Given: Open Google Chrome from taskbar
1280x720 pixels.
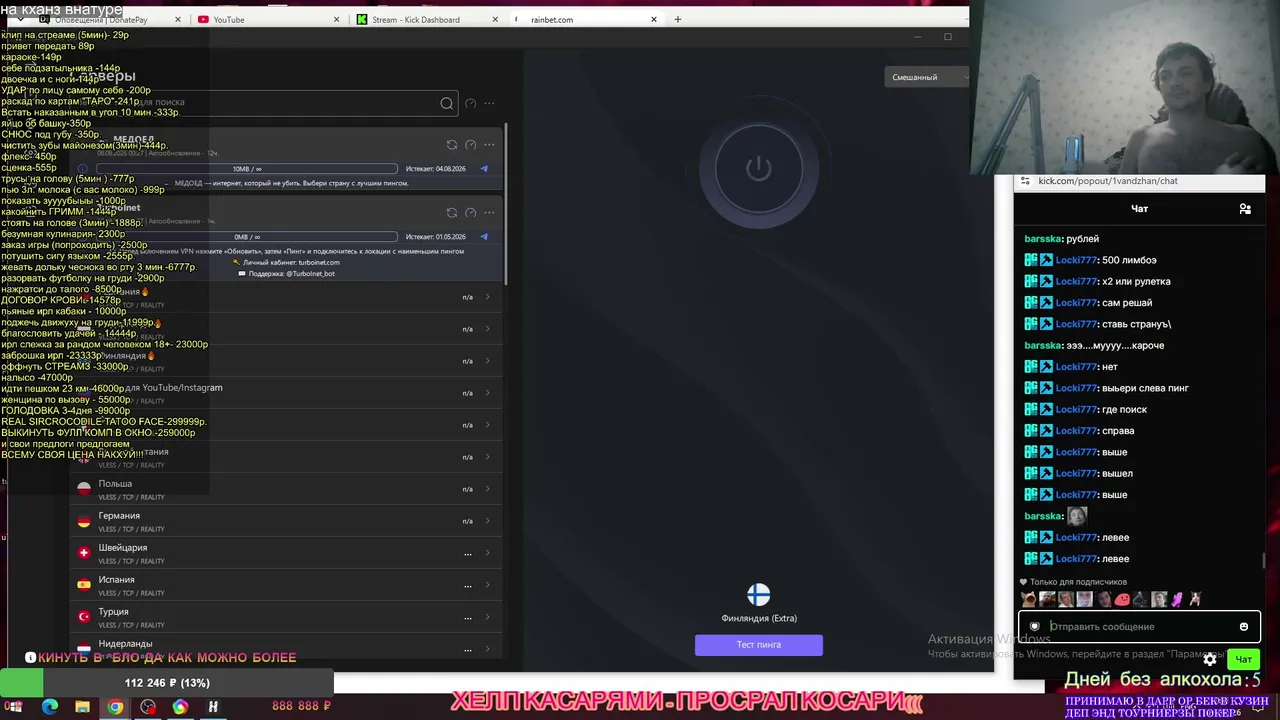Looking at the screenshot, I should click(115, 707).
